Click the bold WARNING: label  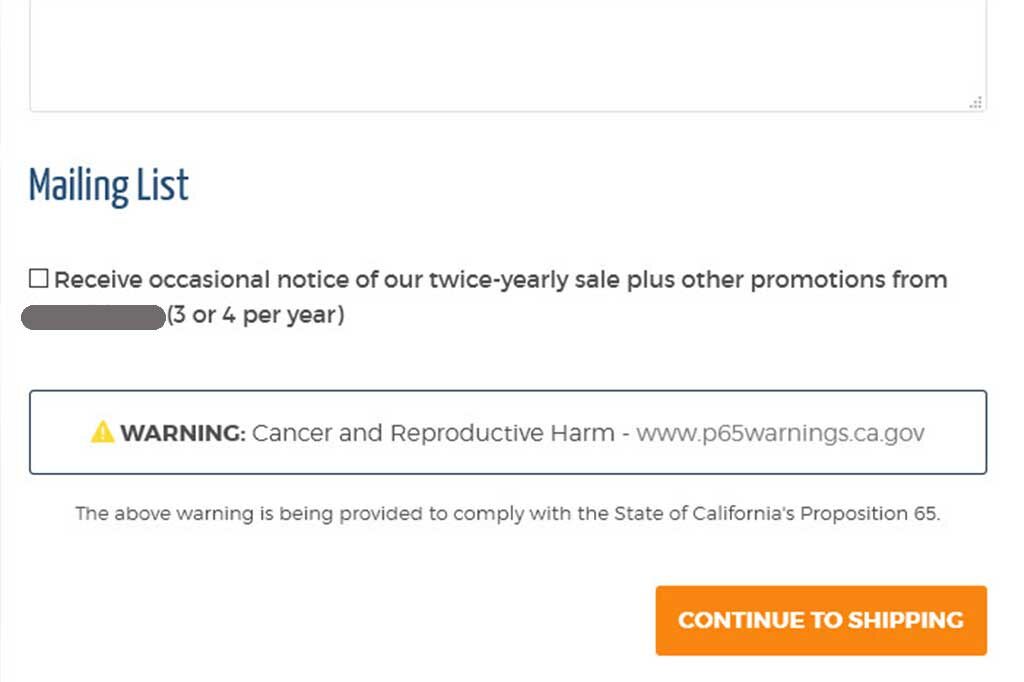click(183, 432)
